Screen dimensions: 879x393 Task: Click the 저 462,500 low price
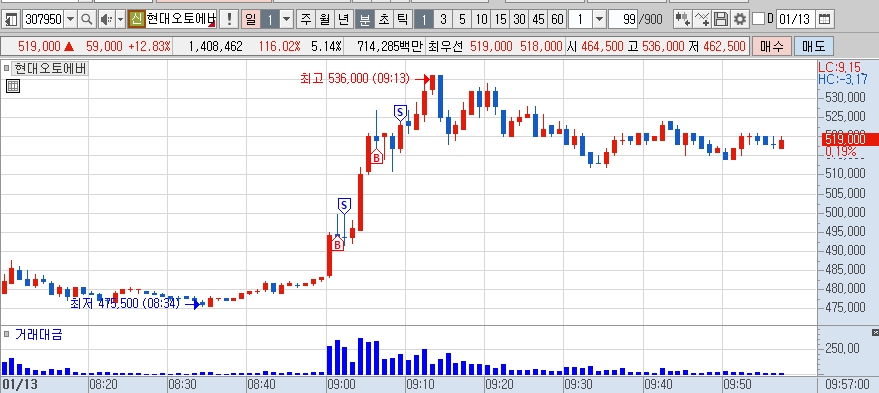(x=716, y=47)
